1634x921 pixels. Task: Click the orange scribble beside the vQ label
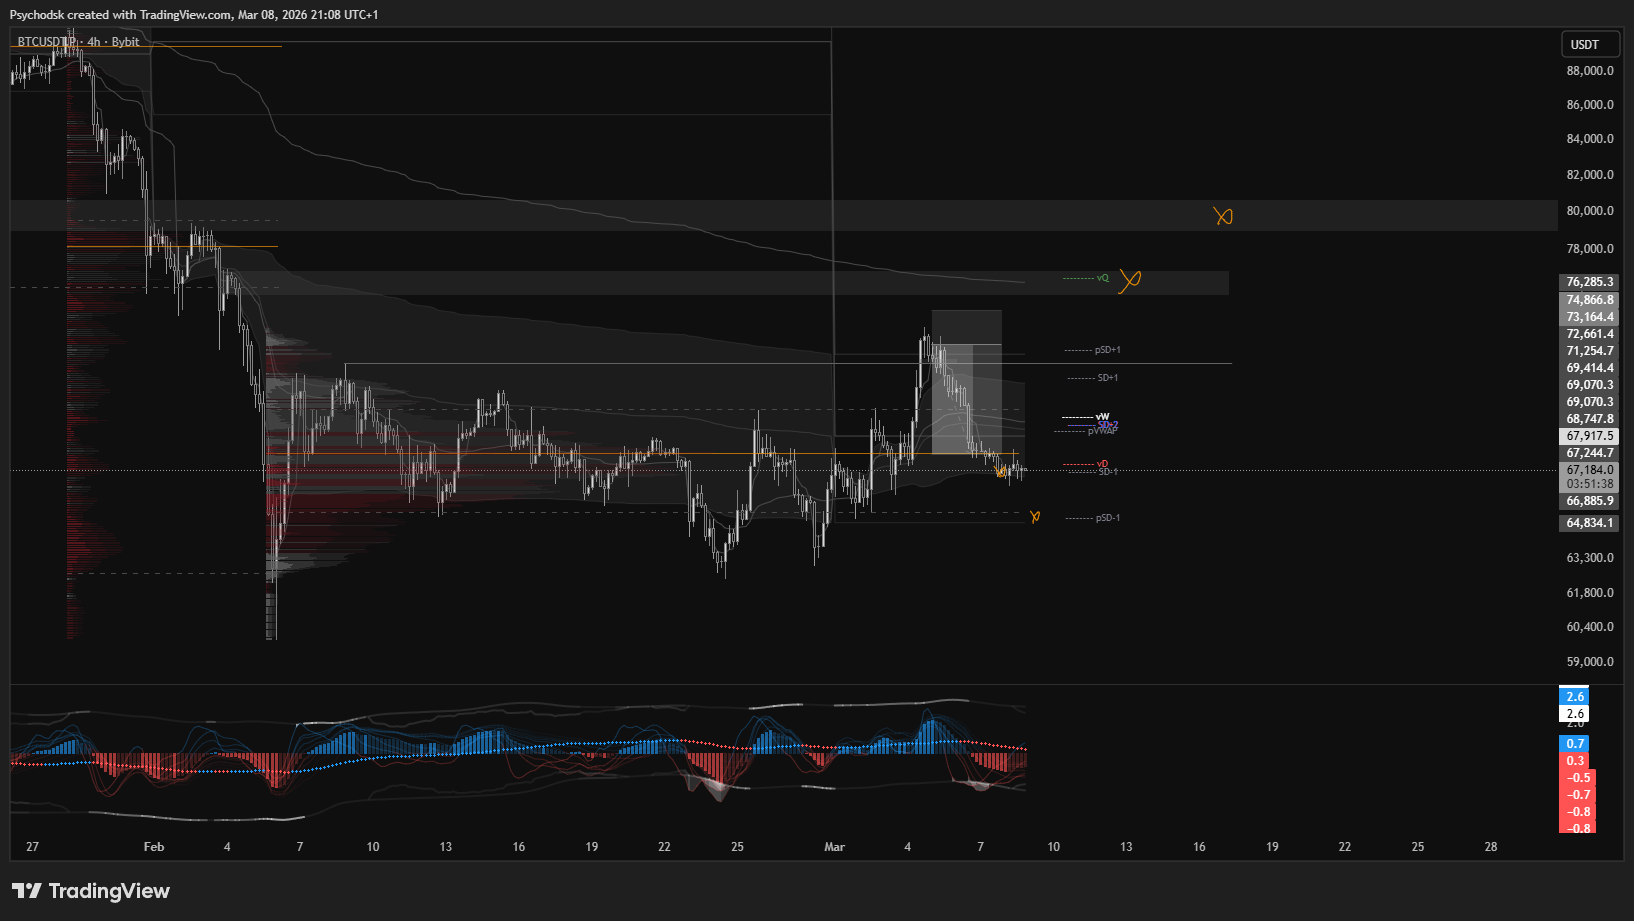[x=1130, y=280]
